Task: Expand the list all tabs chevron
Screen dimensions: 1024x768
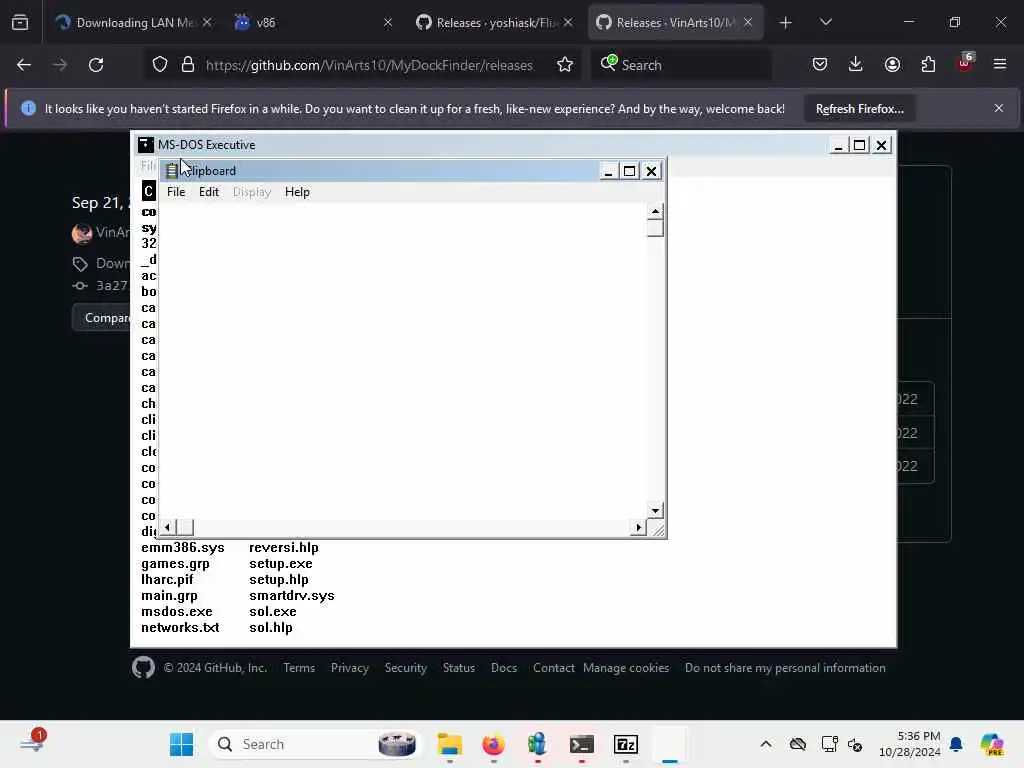Action: point(825,22)
